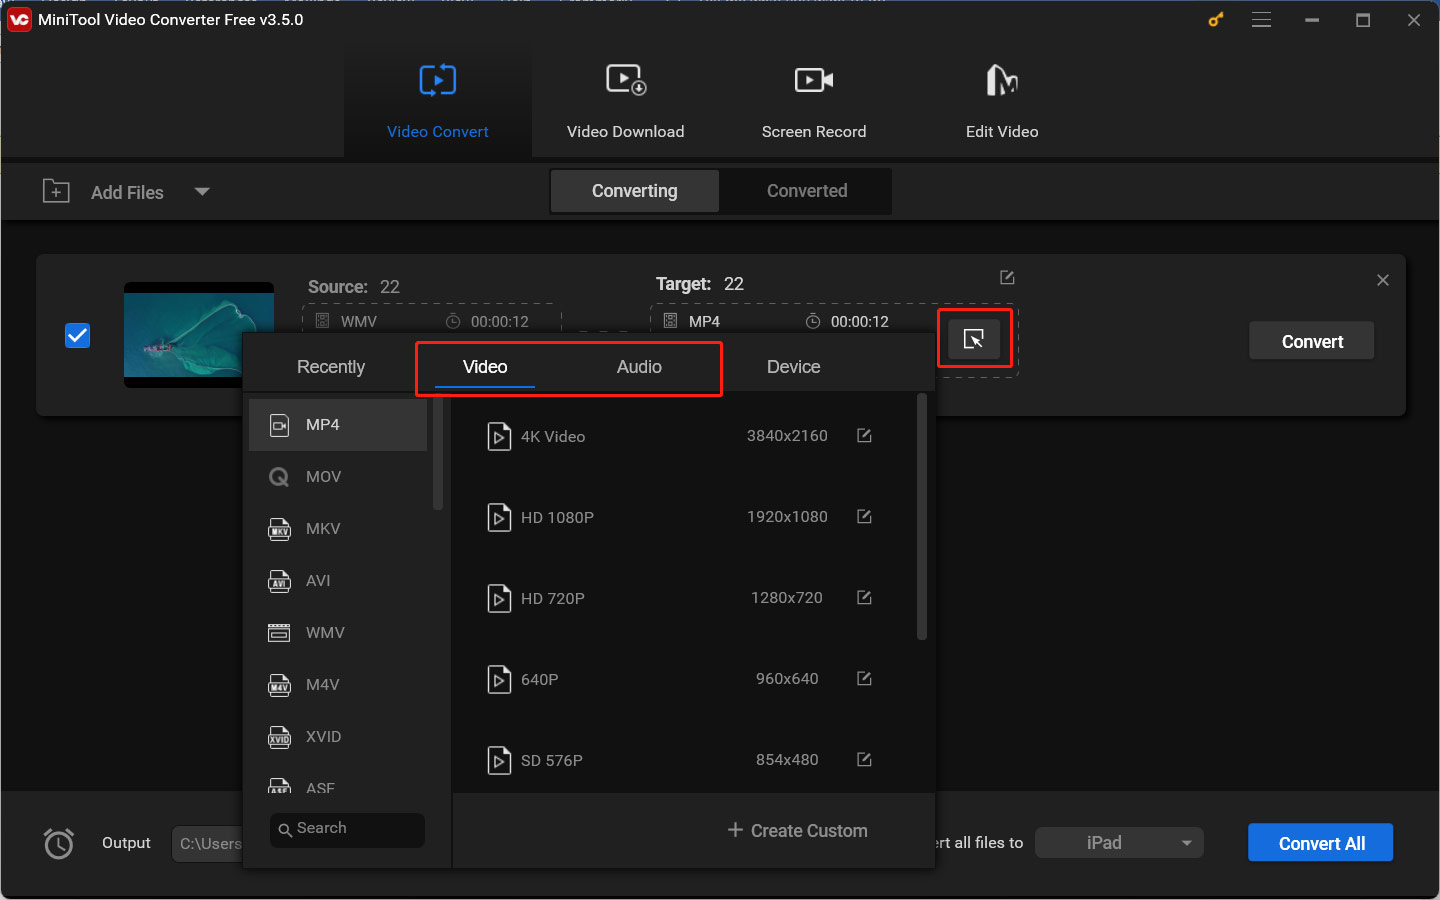Click the Add Files folder icon
The height and width of the screenshot is (900, 1440).
[x=56, y=191]
